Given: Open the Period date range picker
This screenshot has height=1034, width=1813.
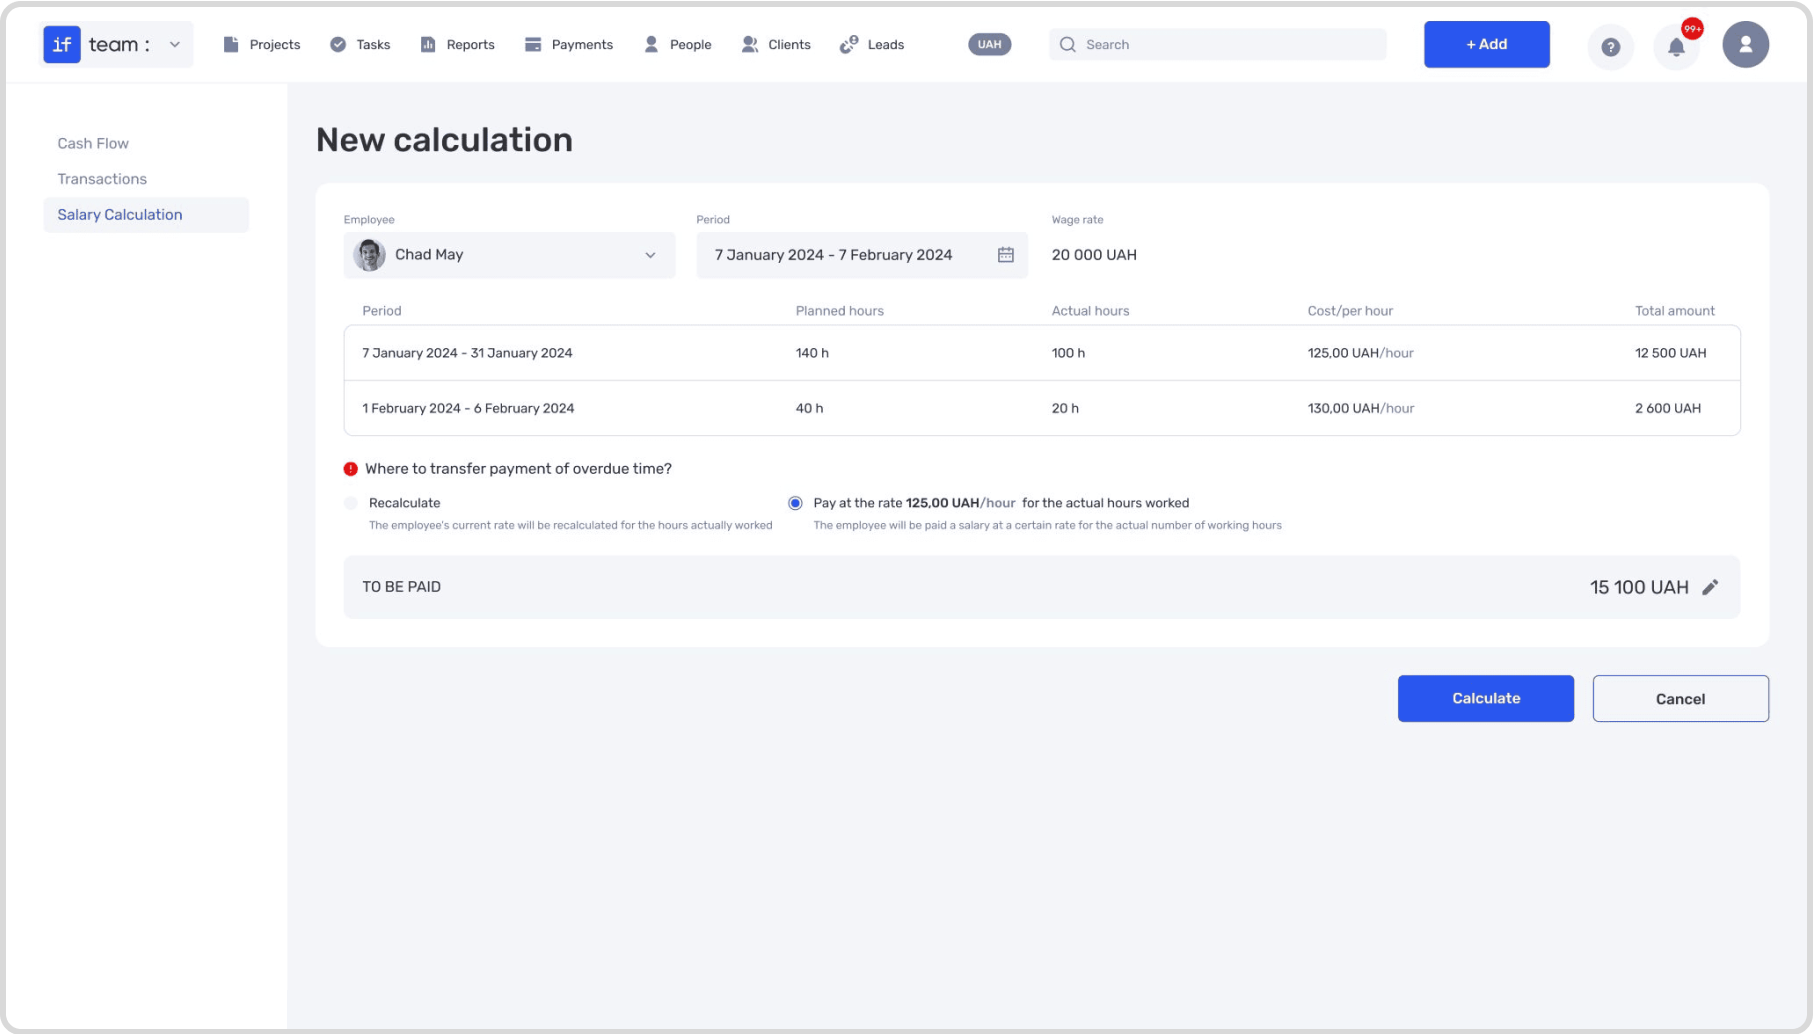Looking at the screenshot, I should point(862,255).
